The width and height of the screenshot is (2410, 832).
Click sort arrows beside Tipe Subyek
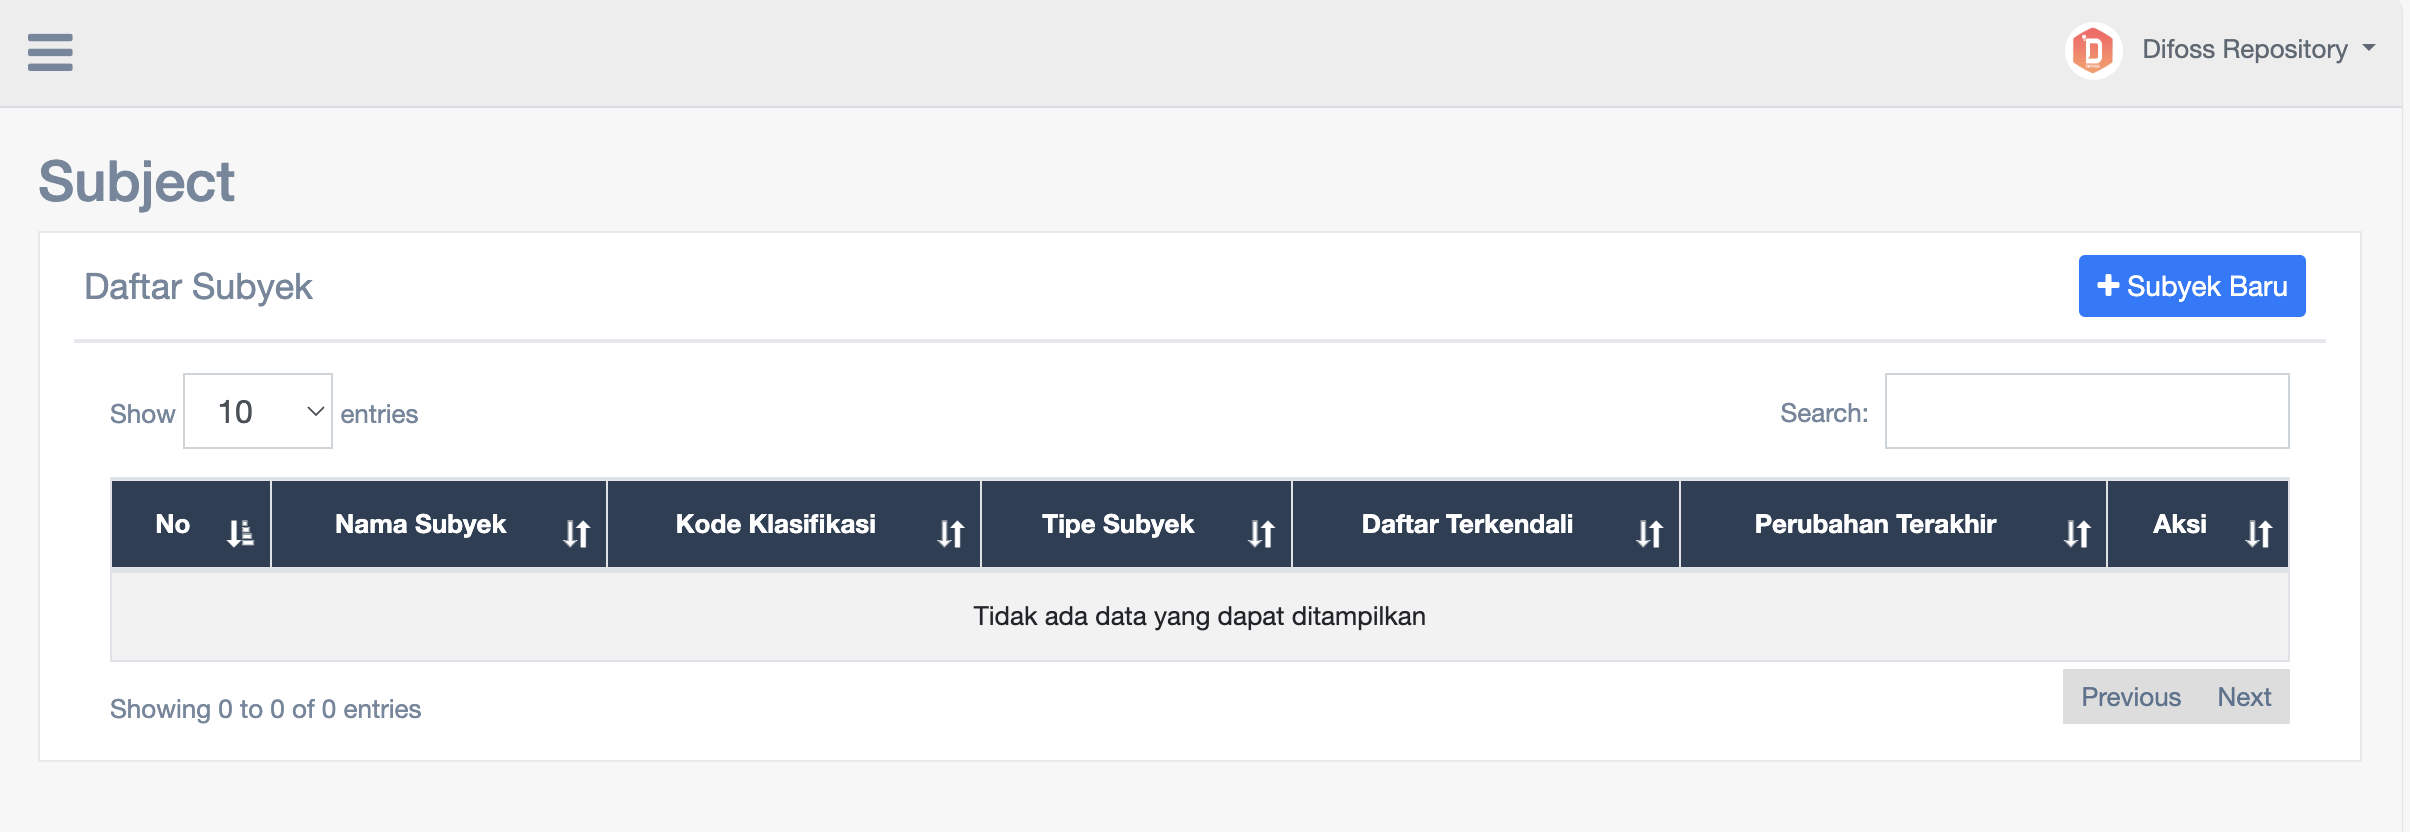[x=1261, y=533]
